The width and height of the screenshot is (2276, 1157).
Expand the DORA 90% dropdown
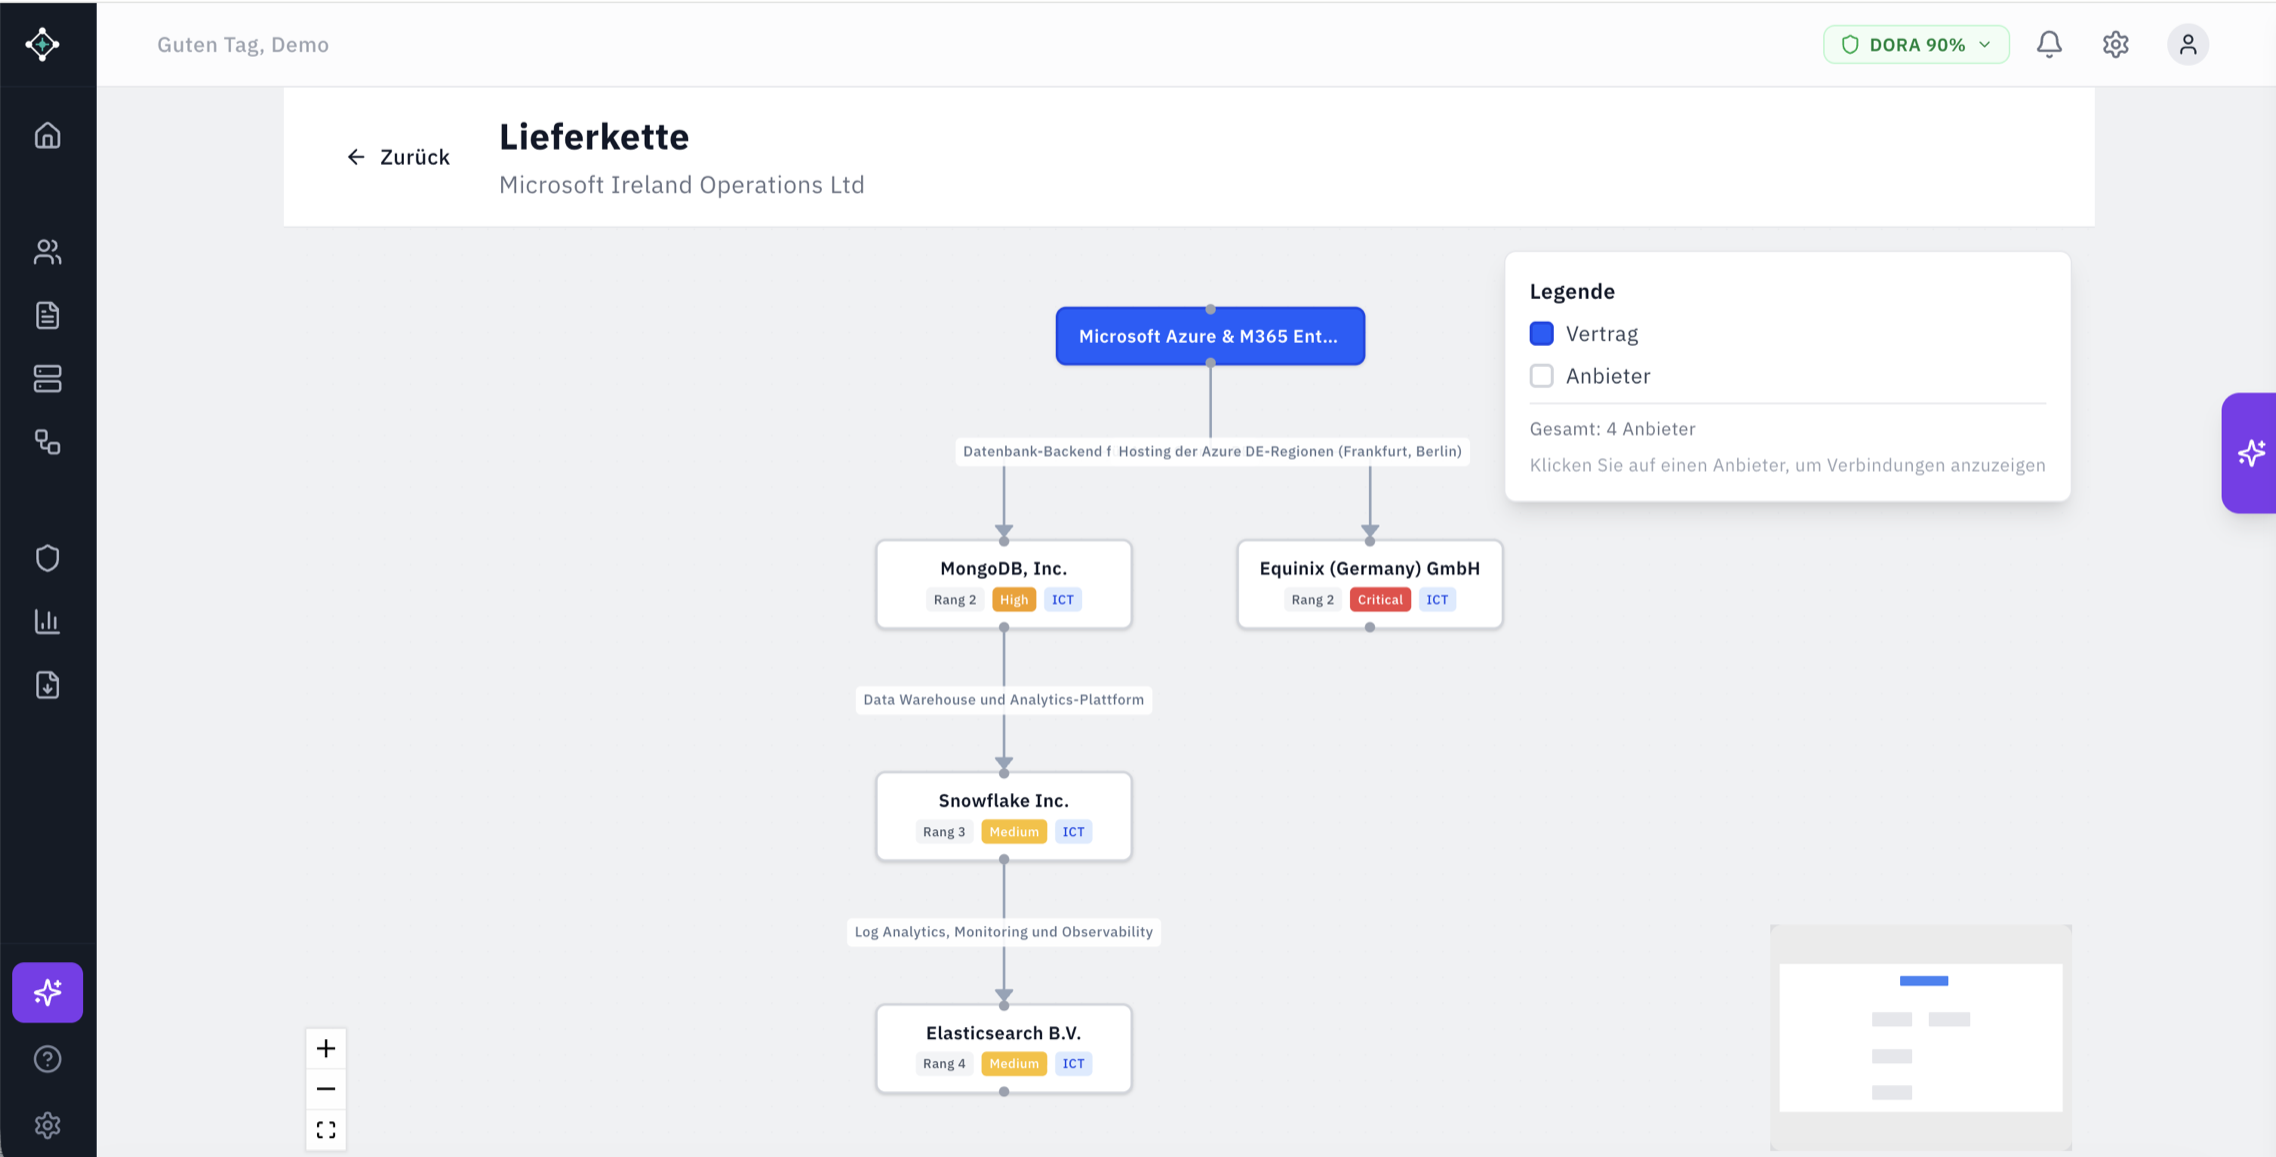tap(1915, 44)
